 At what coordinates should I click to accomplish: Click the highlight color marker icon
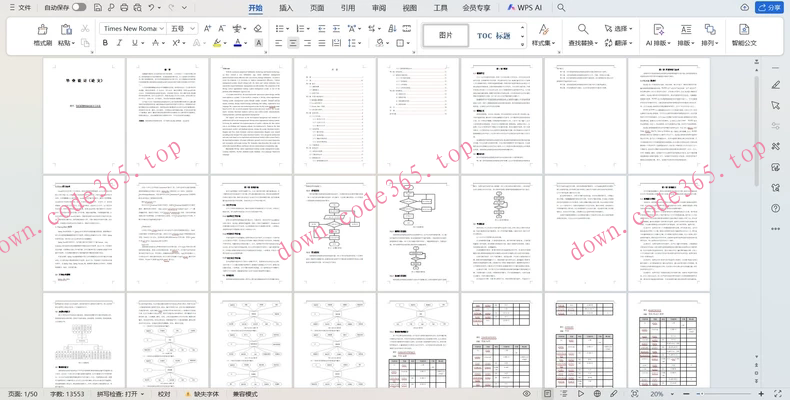click(217, 43)
